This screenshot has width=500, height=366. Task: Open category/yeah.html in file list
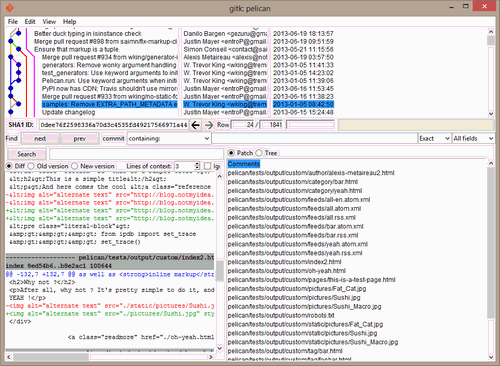click(295, 191)
